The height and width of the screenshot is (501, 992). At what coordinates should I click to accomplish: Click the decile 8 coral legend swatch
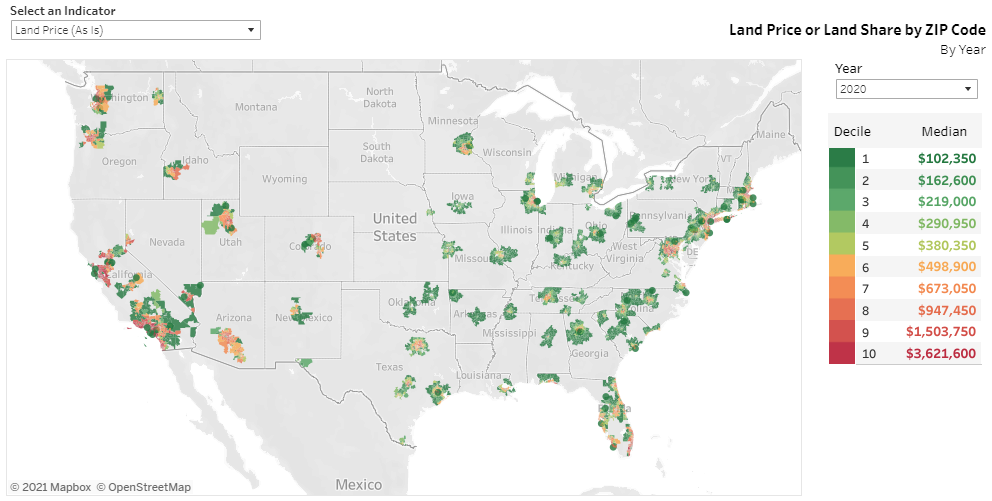[x=841, y=310]
